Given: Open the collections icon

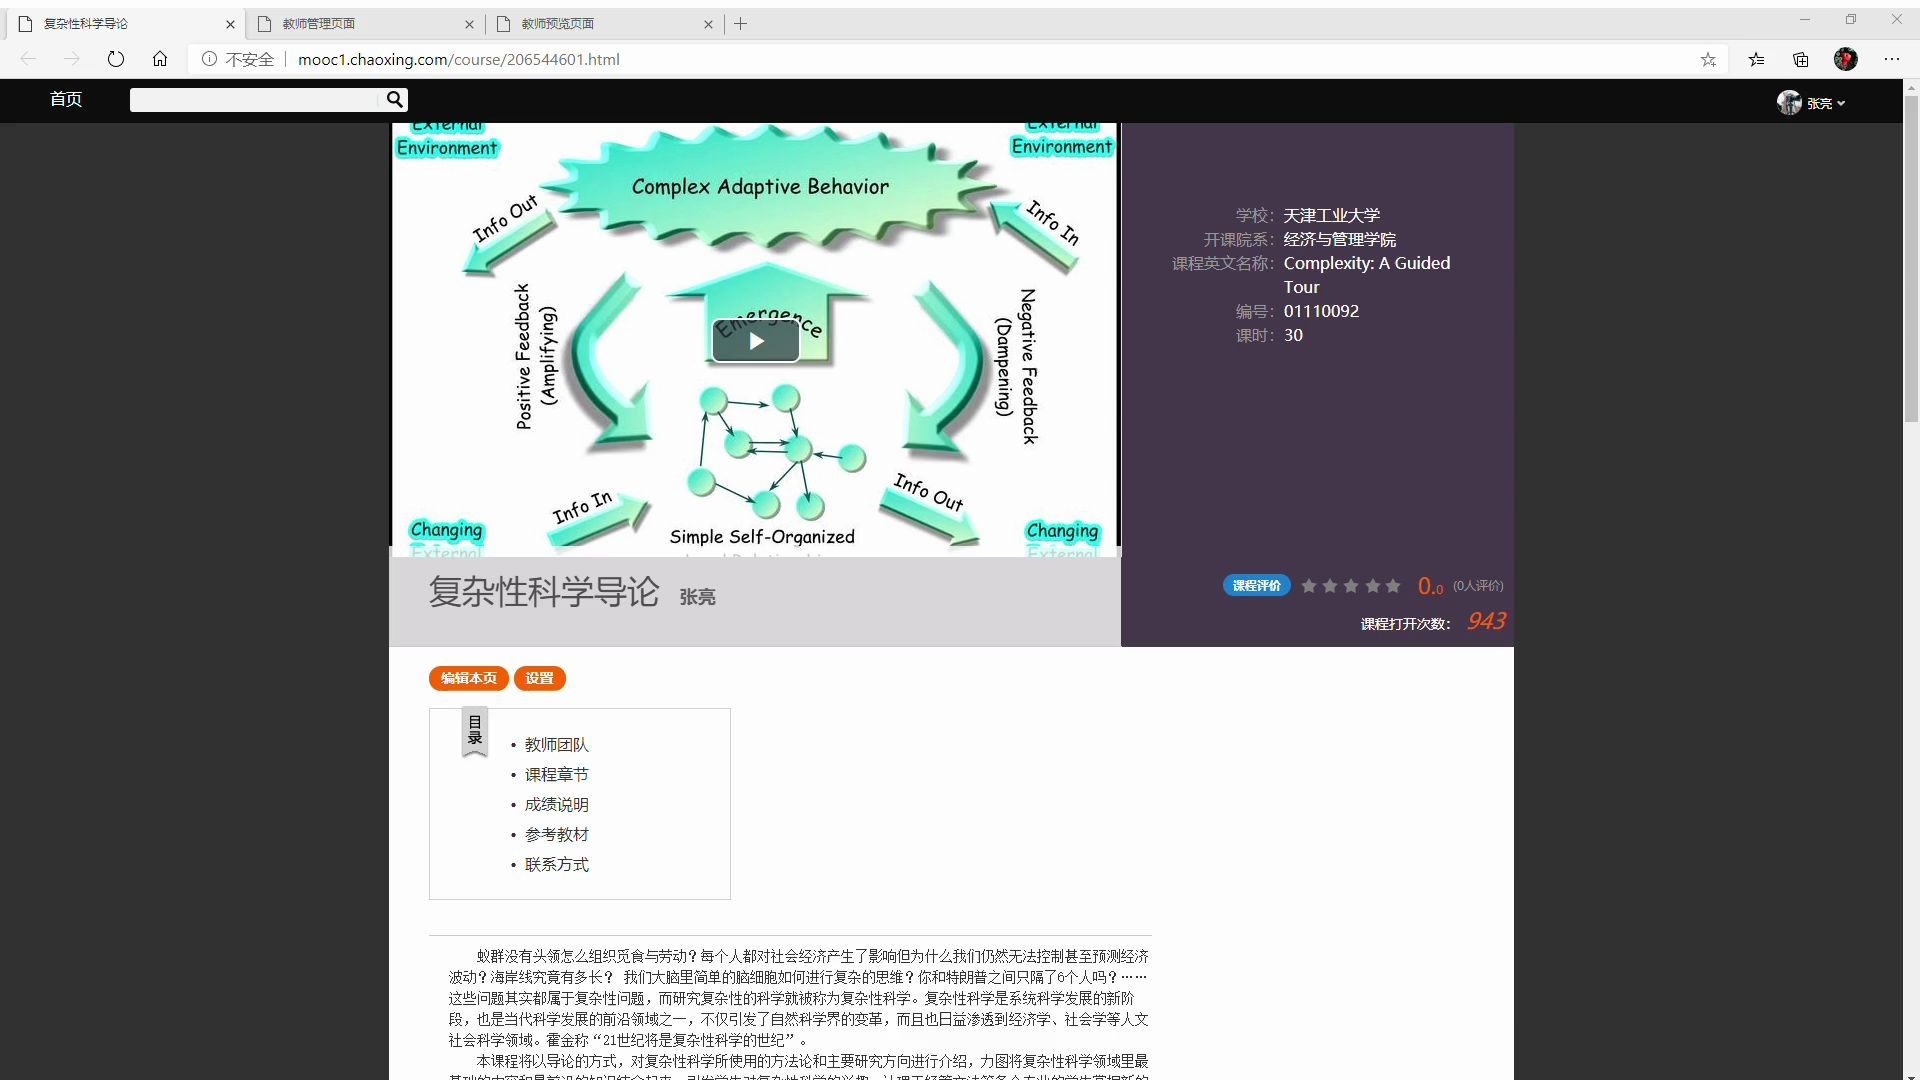Looking at the screenshot, I should coord(1801,60).
